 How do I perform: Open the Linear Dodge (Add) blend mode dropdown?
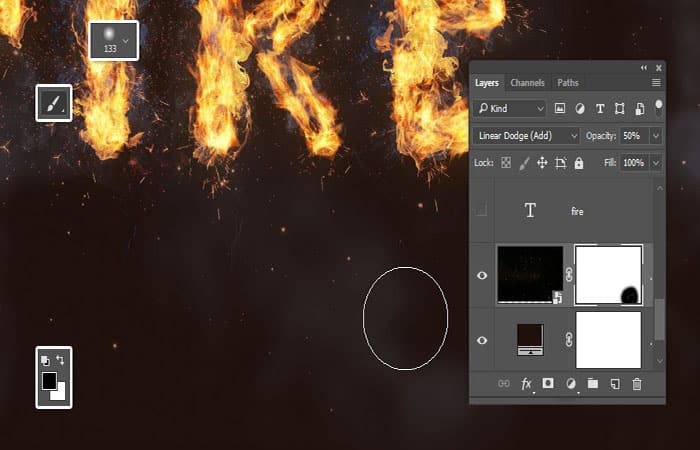pos(526,136)
